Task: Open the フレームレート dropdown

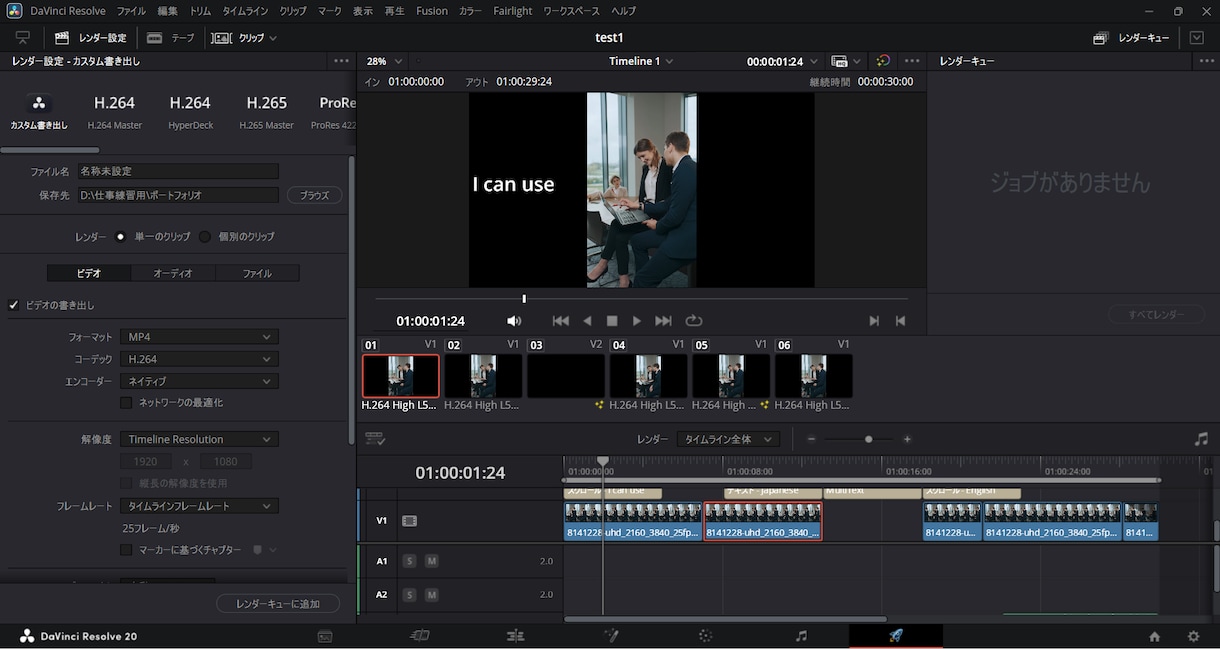Action: (199, 506)
